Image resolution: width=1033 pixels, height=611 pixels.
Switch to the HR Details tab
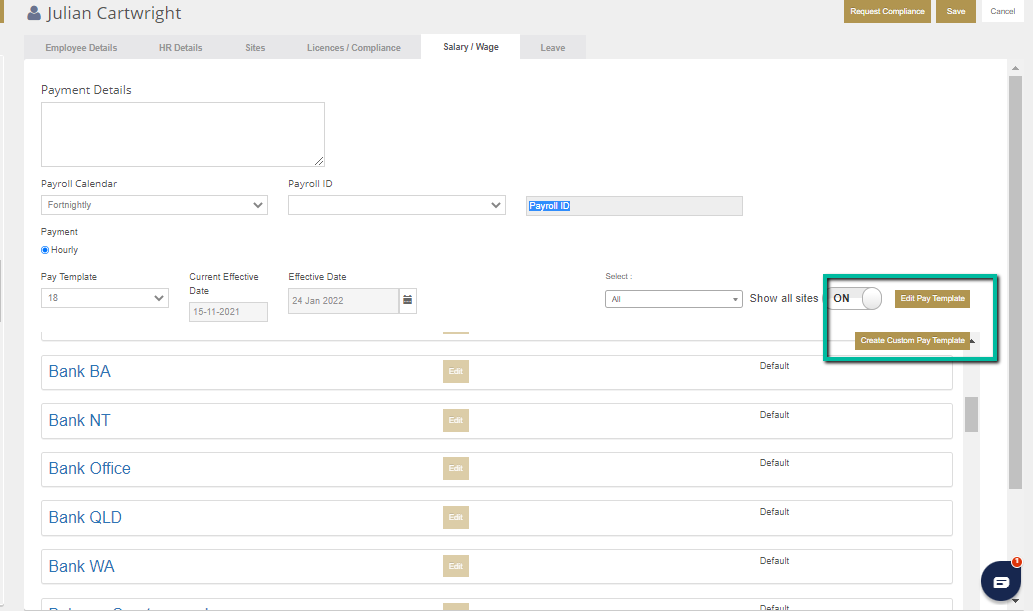click(x=181, y=47)
